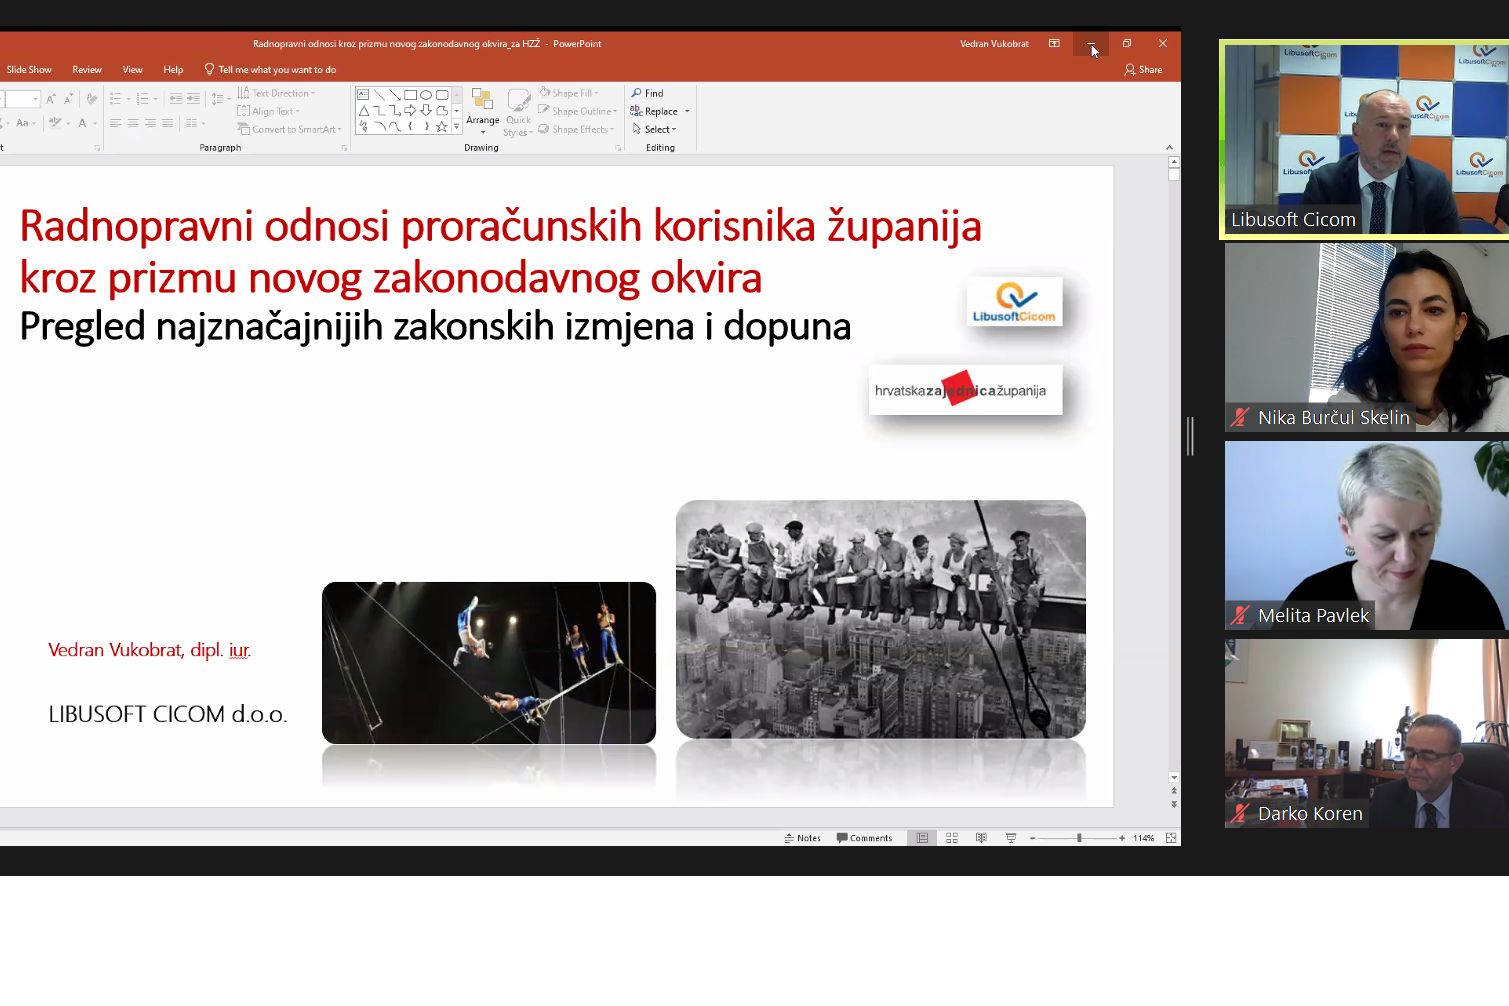Switch to the Review ribbon tab
The image size is (1509, 1006).
coord(86,69)
